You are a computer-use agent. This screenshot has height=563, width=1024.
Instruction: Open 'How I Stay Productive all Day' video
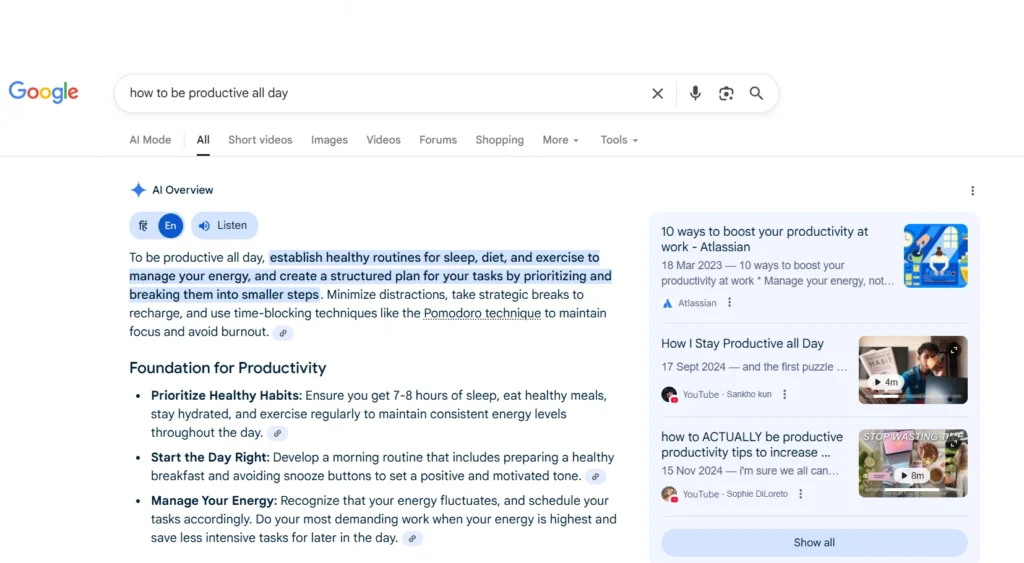tap(743, 344)
